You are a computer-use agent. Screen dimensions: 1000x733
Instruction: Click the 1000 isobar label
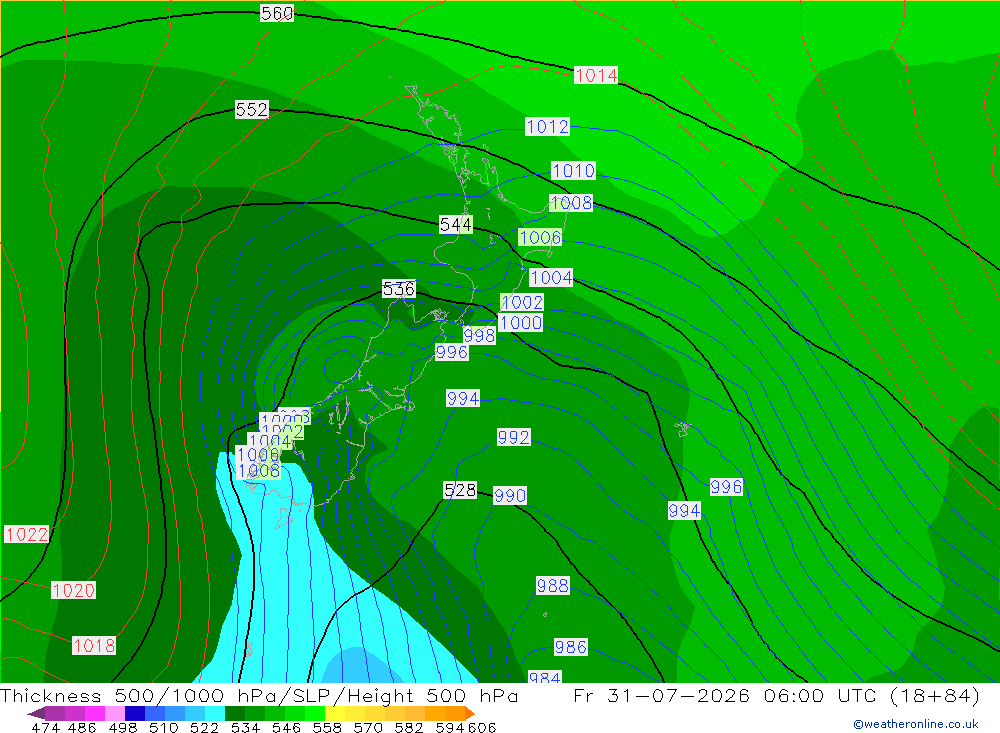521,322
